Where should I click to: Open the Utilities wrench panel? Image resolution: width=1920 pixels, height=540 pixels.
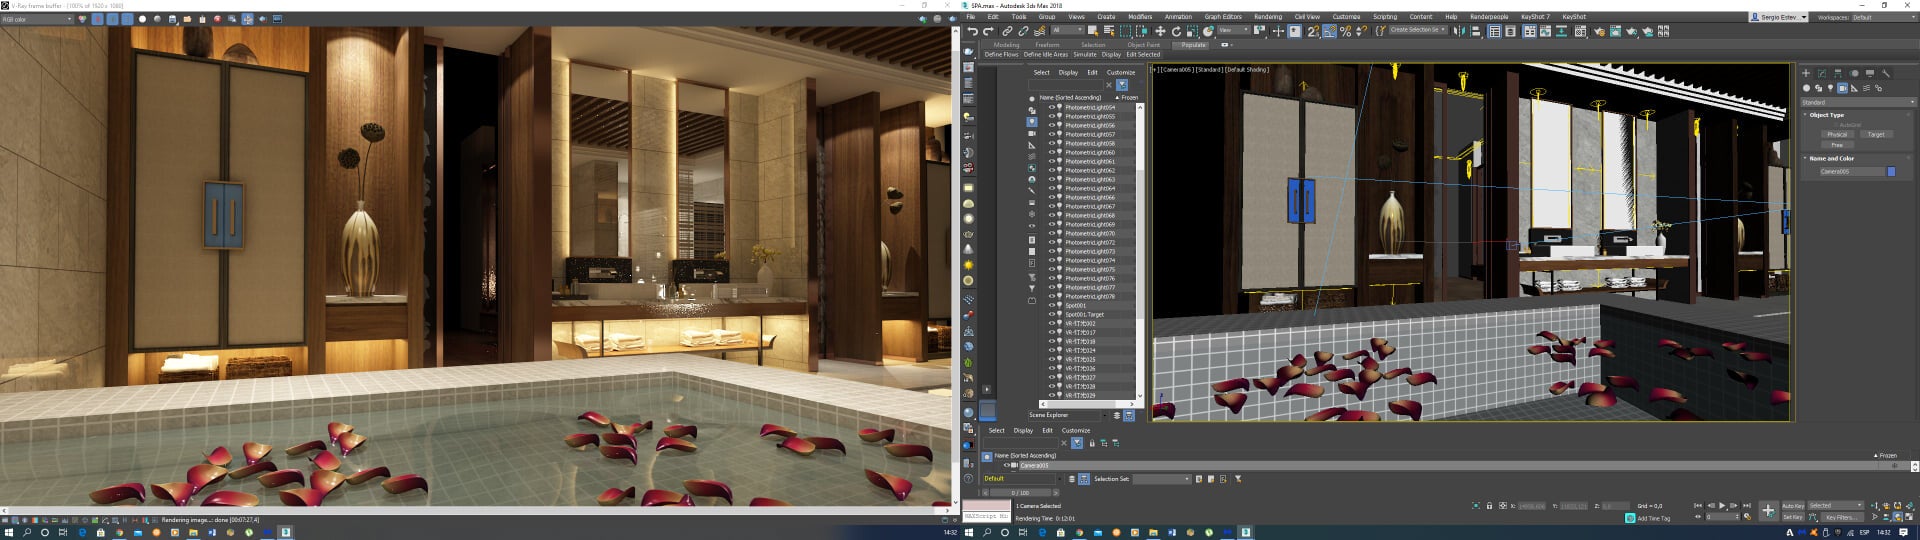tap(1886, 73)
